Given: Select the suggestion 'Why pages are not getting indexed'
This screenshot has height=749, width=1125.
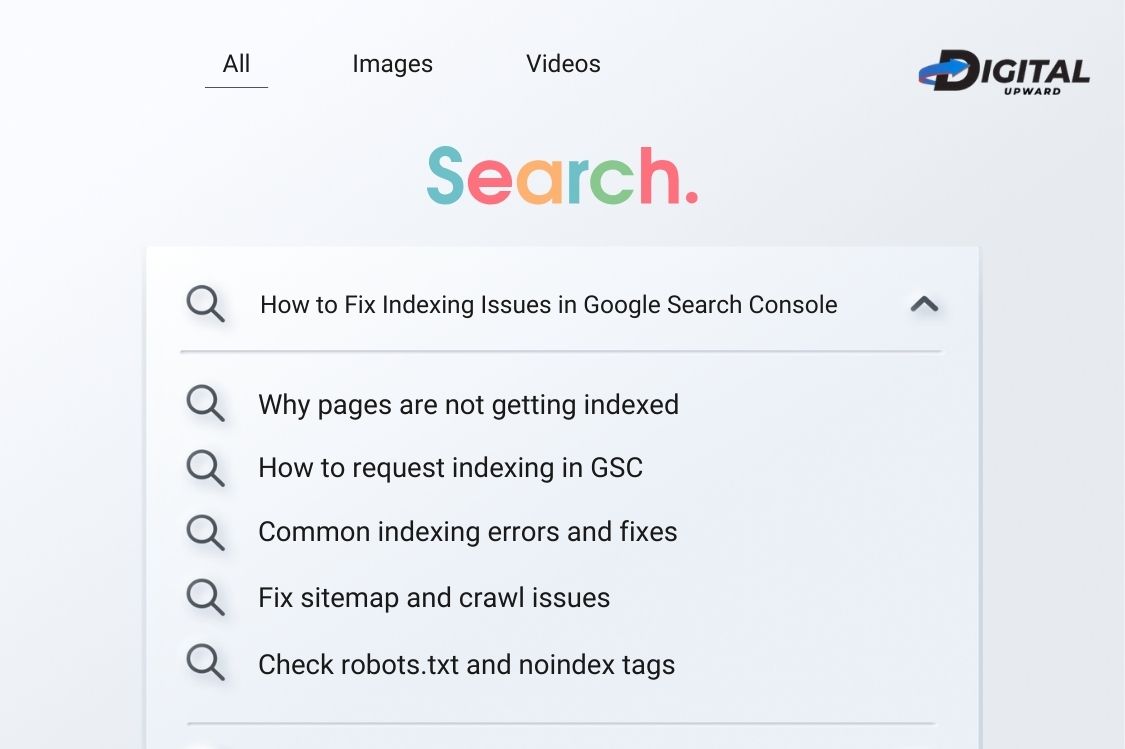Looking at the screenshot, I should (468, 404).
